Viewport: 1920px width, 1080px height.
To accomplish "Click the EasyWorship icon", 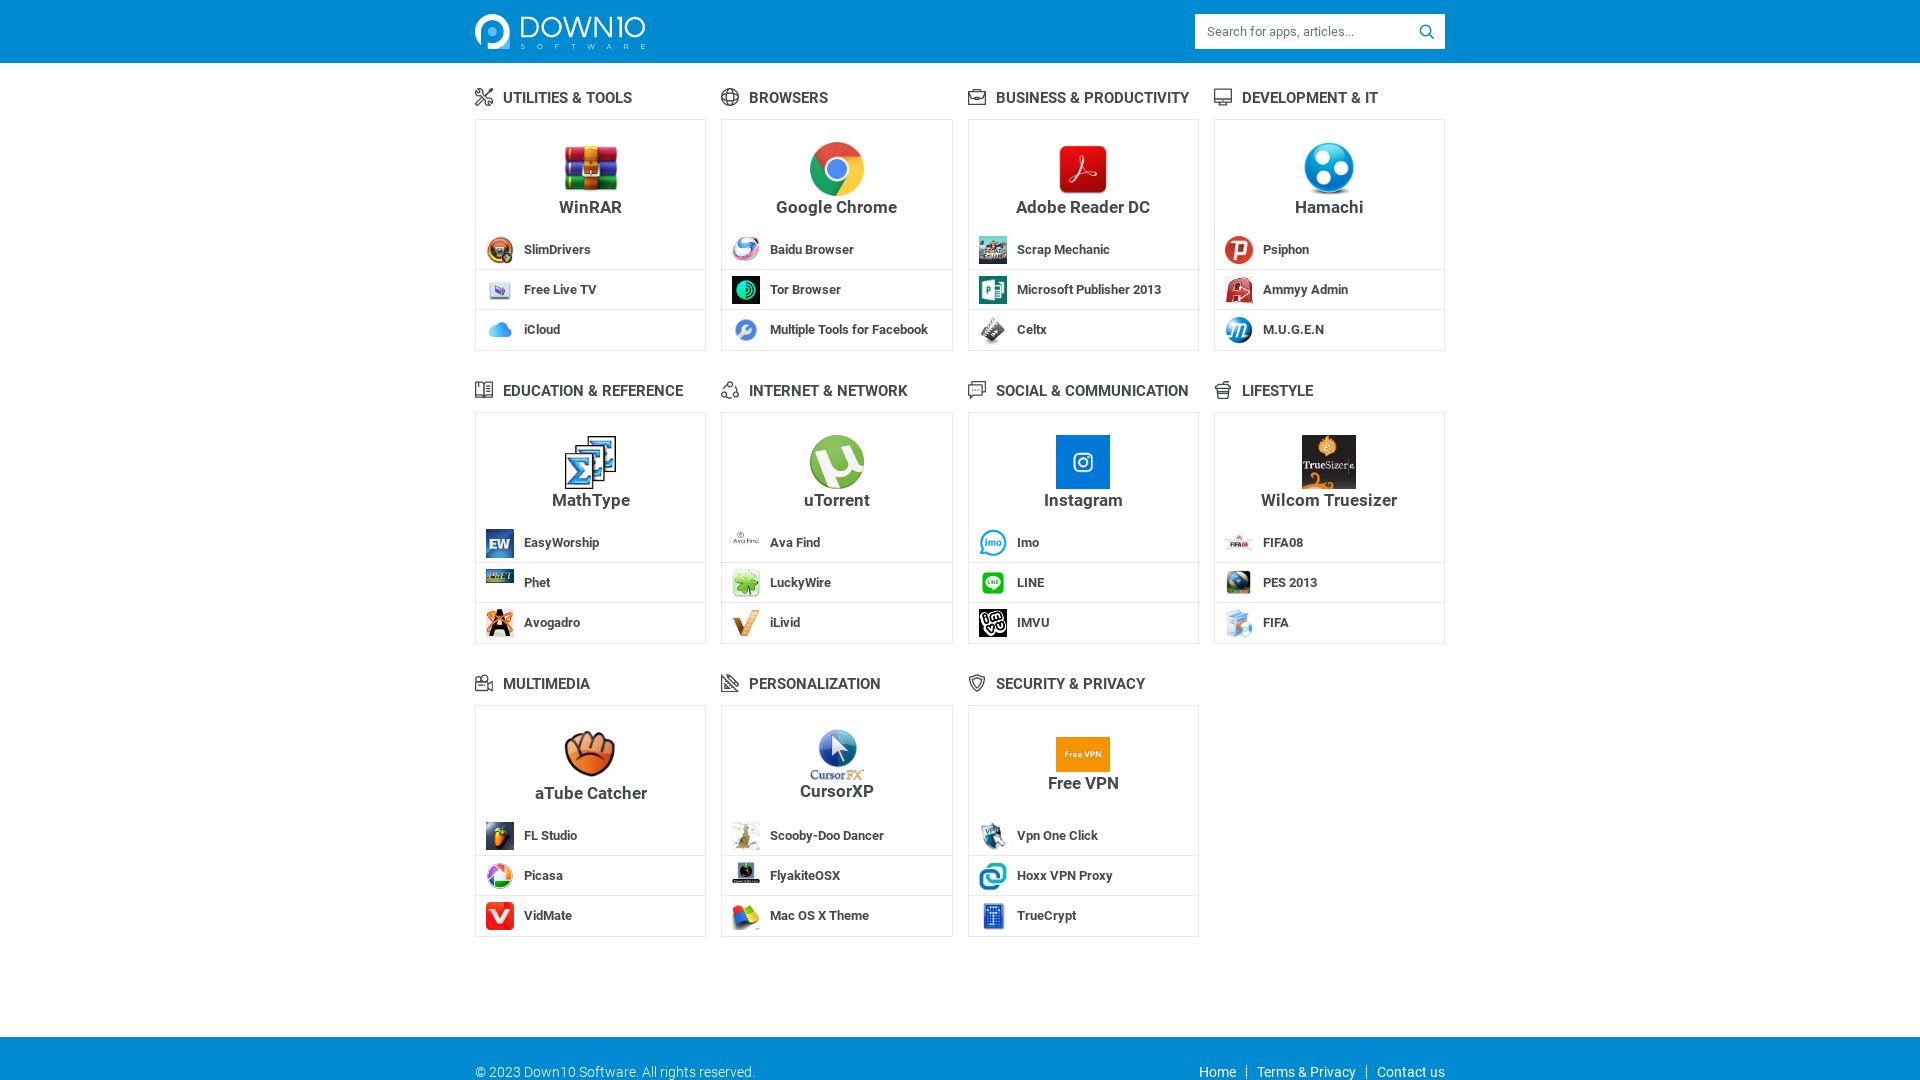I will tap(500, 543).
